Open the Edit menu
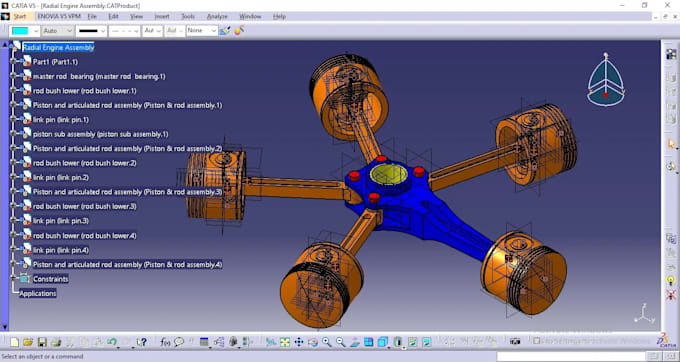680x362 pixels. click(x=113, y=16)
